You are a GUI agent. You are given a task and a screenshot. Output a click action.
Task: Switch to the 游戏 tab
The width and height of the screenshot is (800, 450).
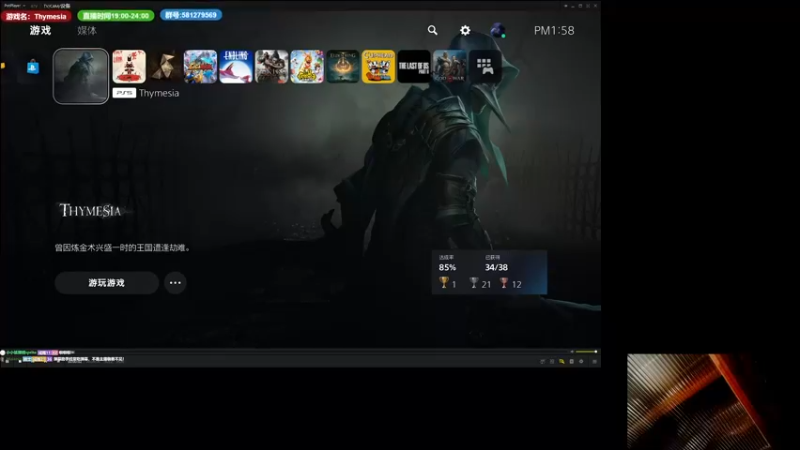coord(40,31)
